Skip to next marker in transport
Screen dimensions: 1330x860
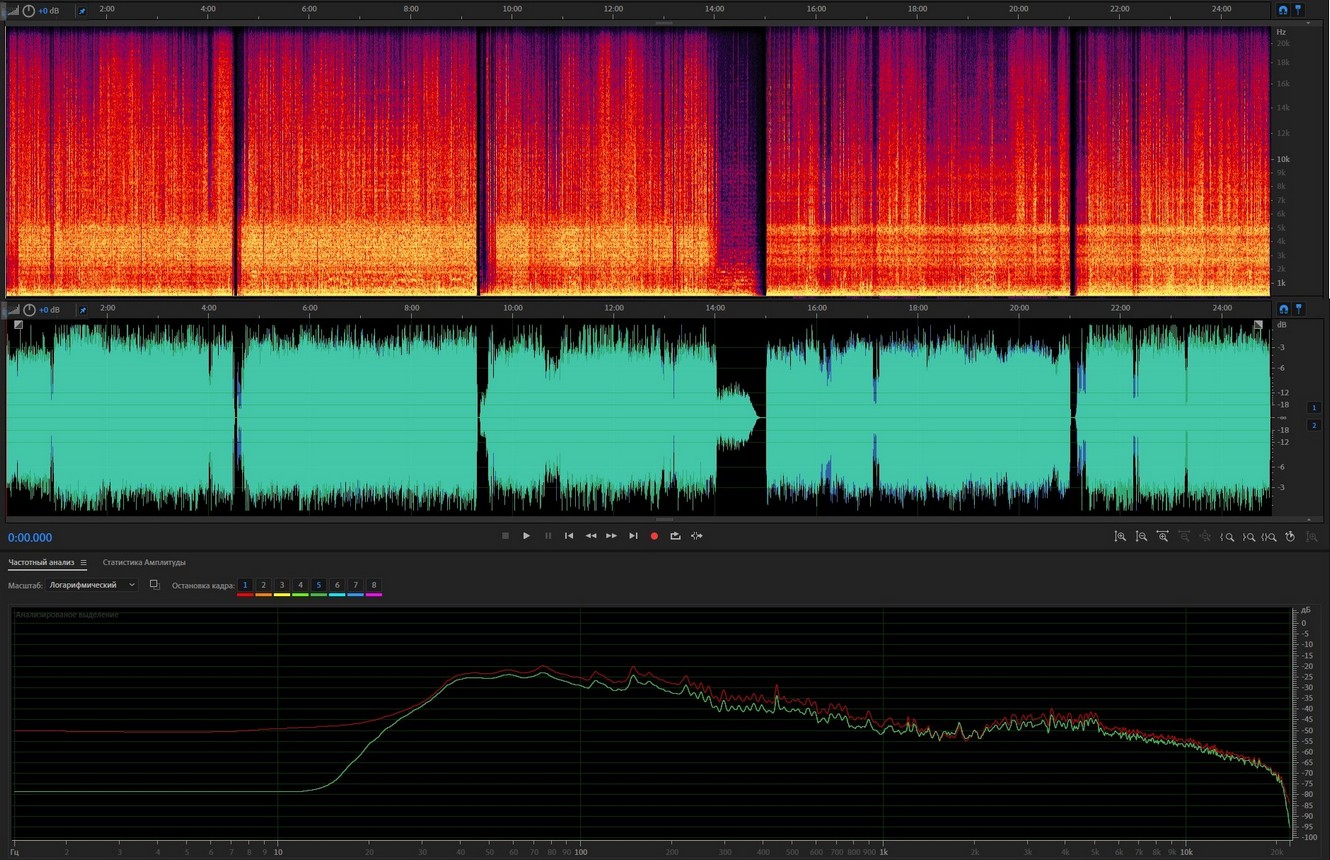click(633, 536)
